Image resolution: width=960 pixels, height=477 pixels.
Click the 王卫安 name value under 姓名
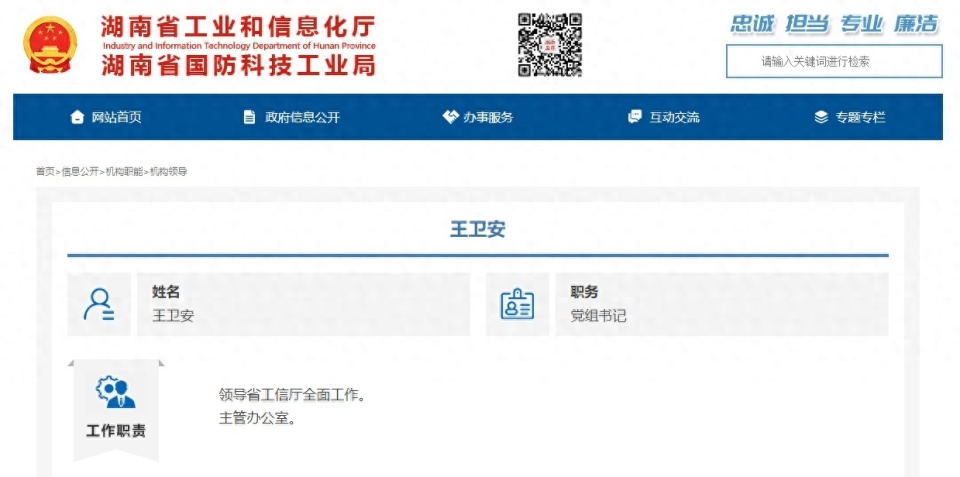pos(173,316)
